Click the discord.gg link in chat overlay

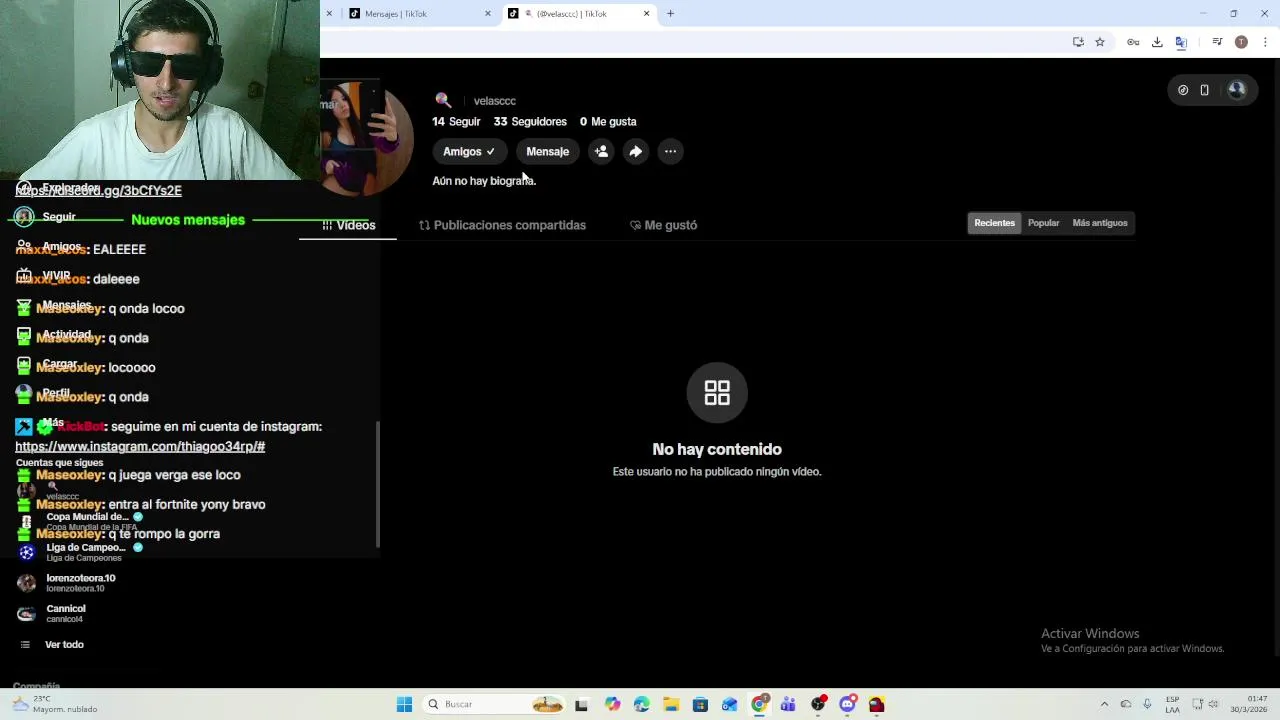pyautogui.click(x=98, y=191)
